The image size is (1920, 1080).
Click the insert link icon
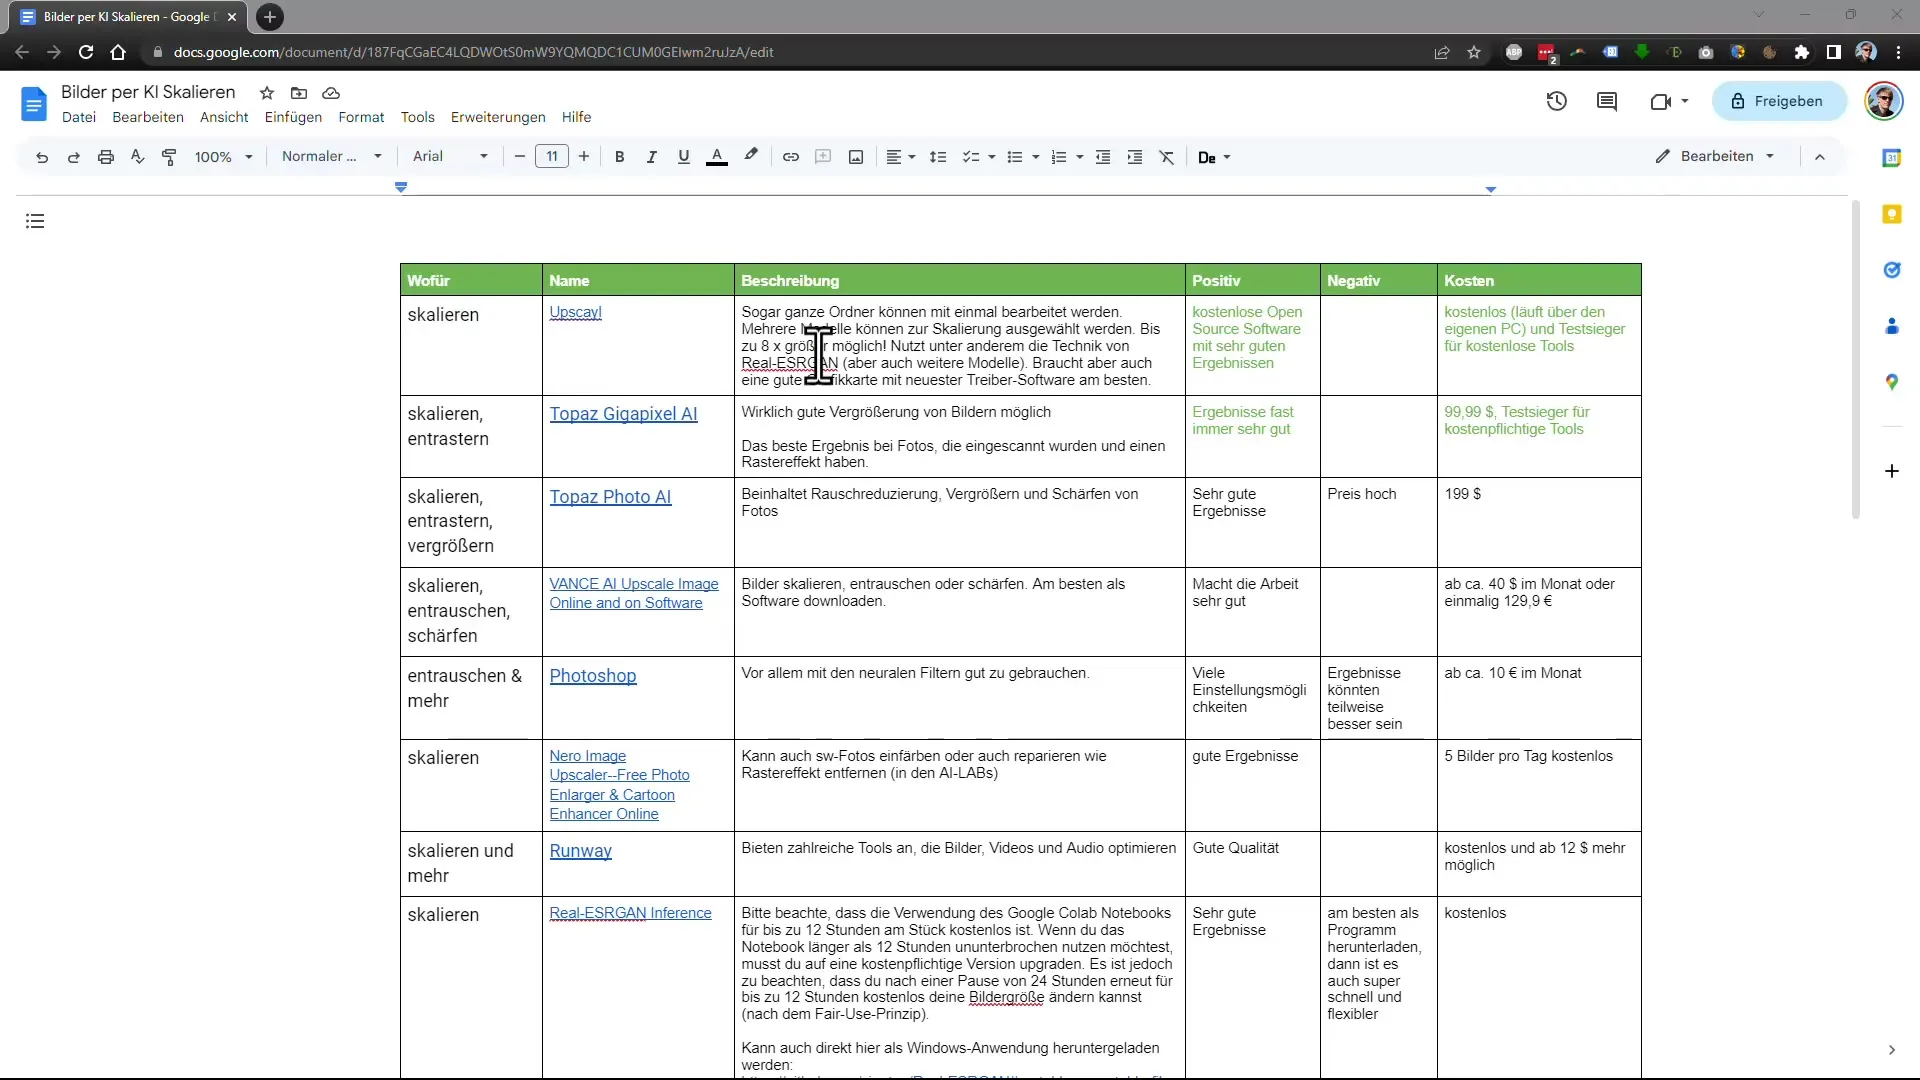(x=791, y=157)
